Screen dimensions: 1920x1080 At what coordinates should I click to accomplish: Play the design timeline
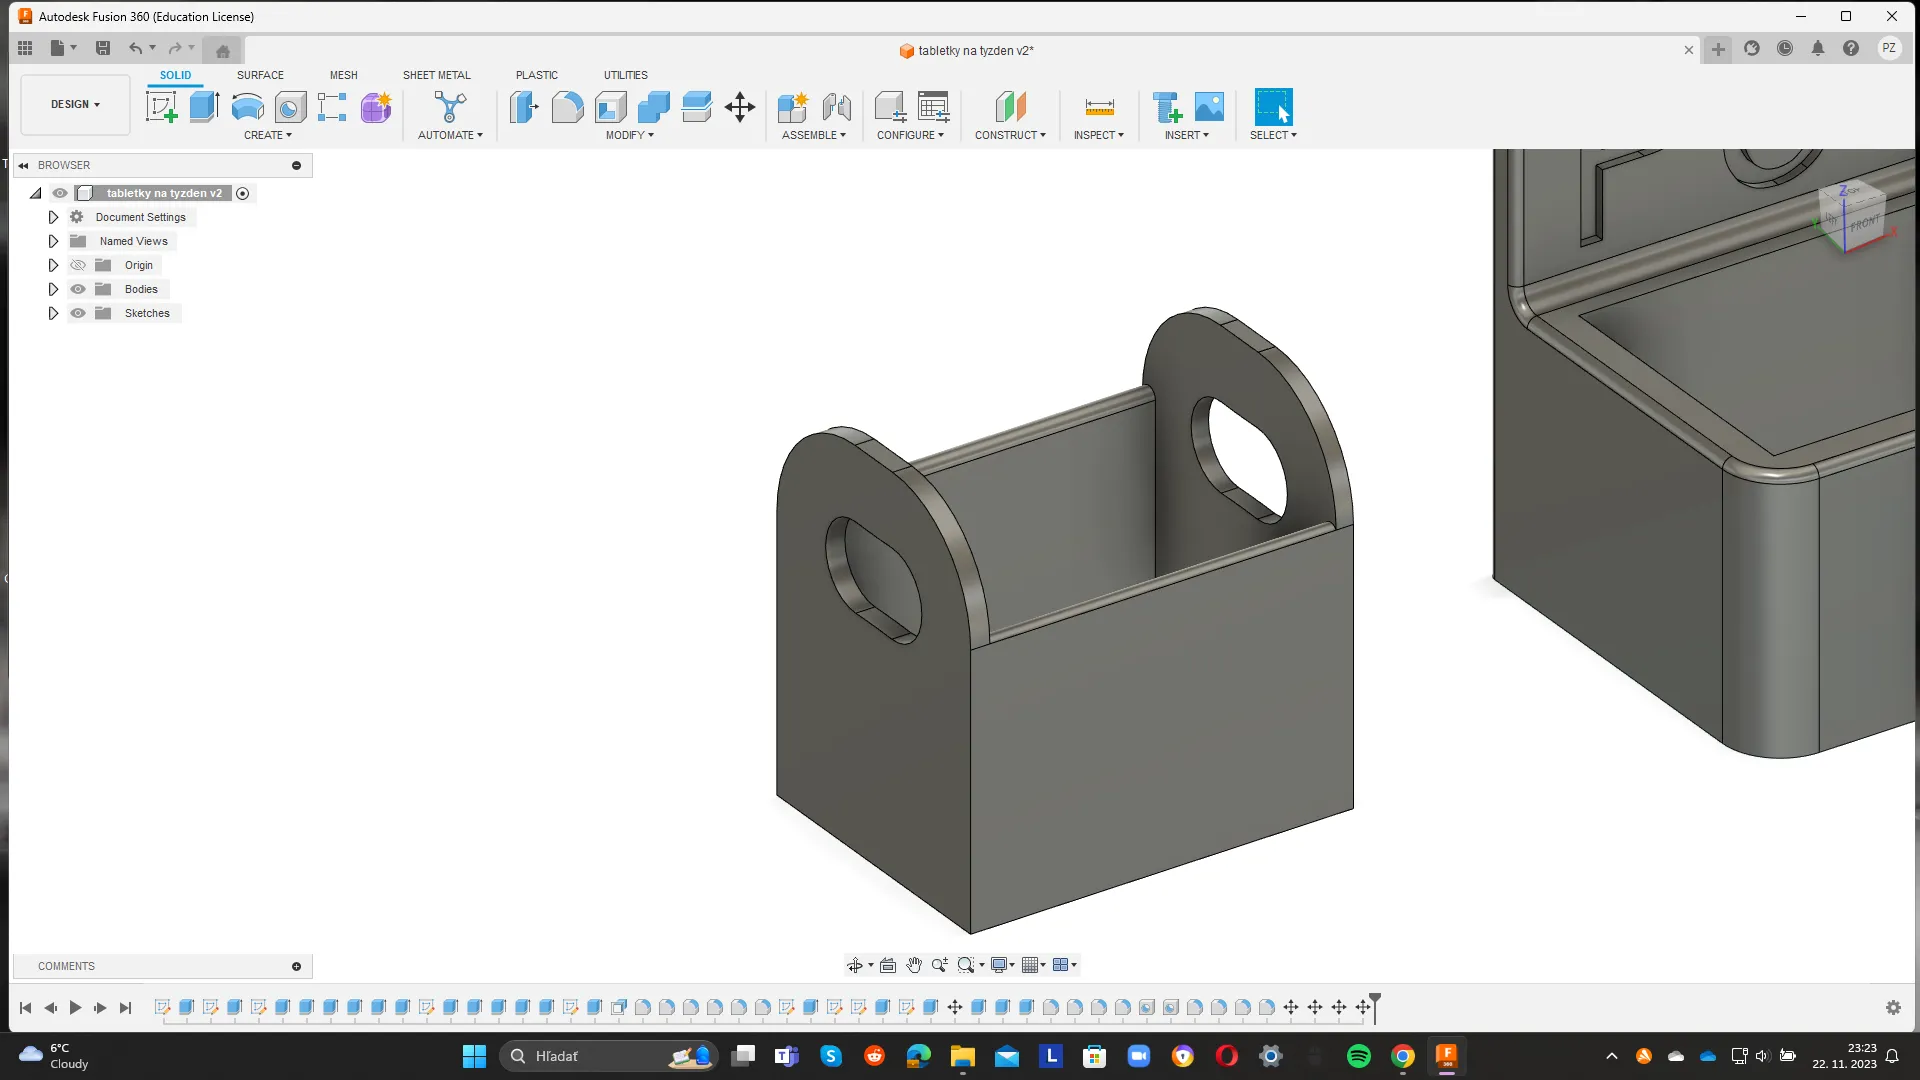(75, 1008)
